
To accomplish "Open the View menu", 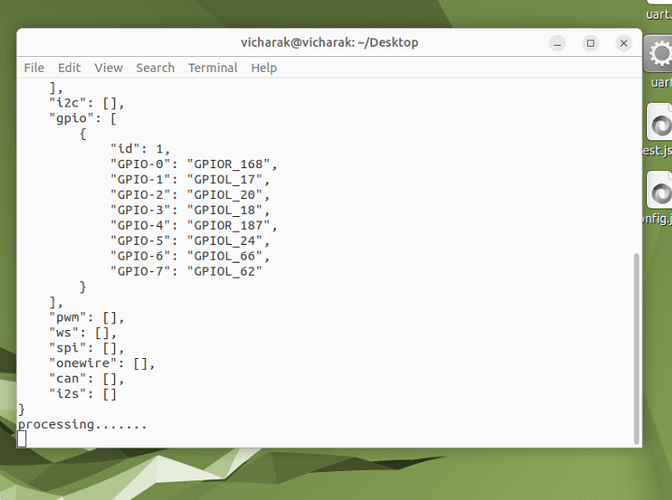I will [108, 68].
